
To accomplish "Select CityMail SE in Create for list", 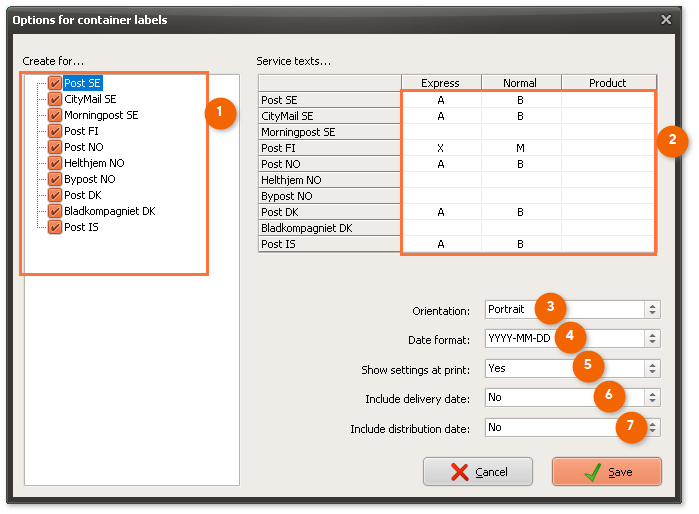I will [90, 99].
